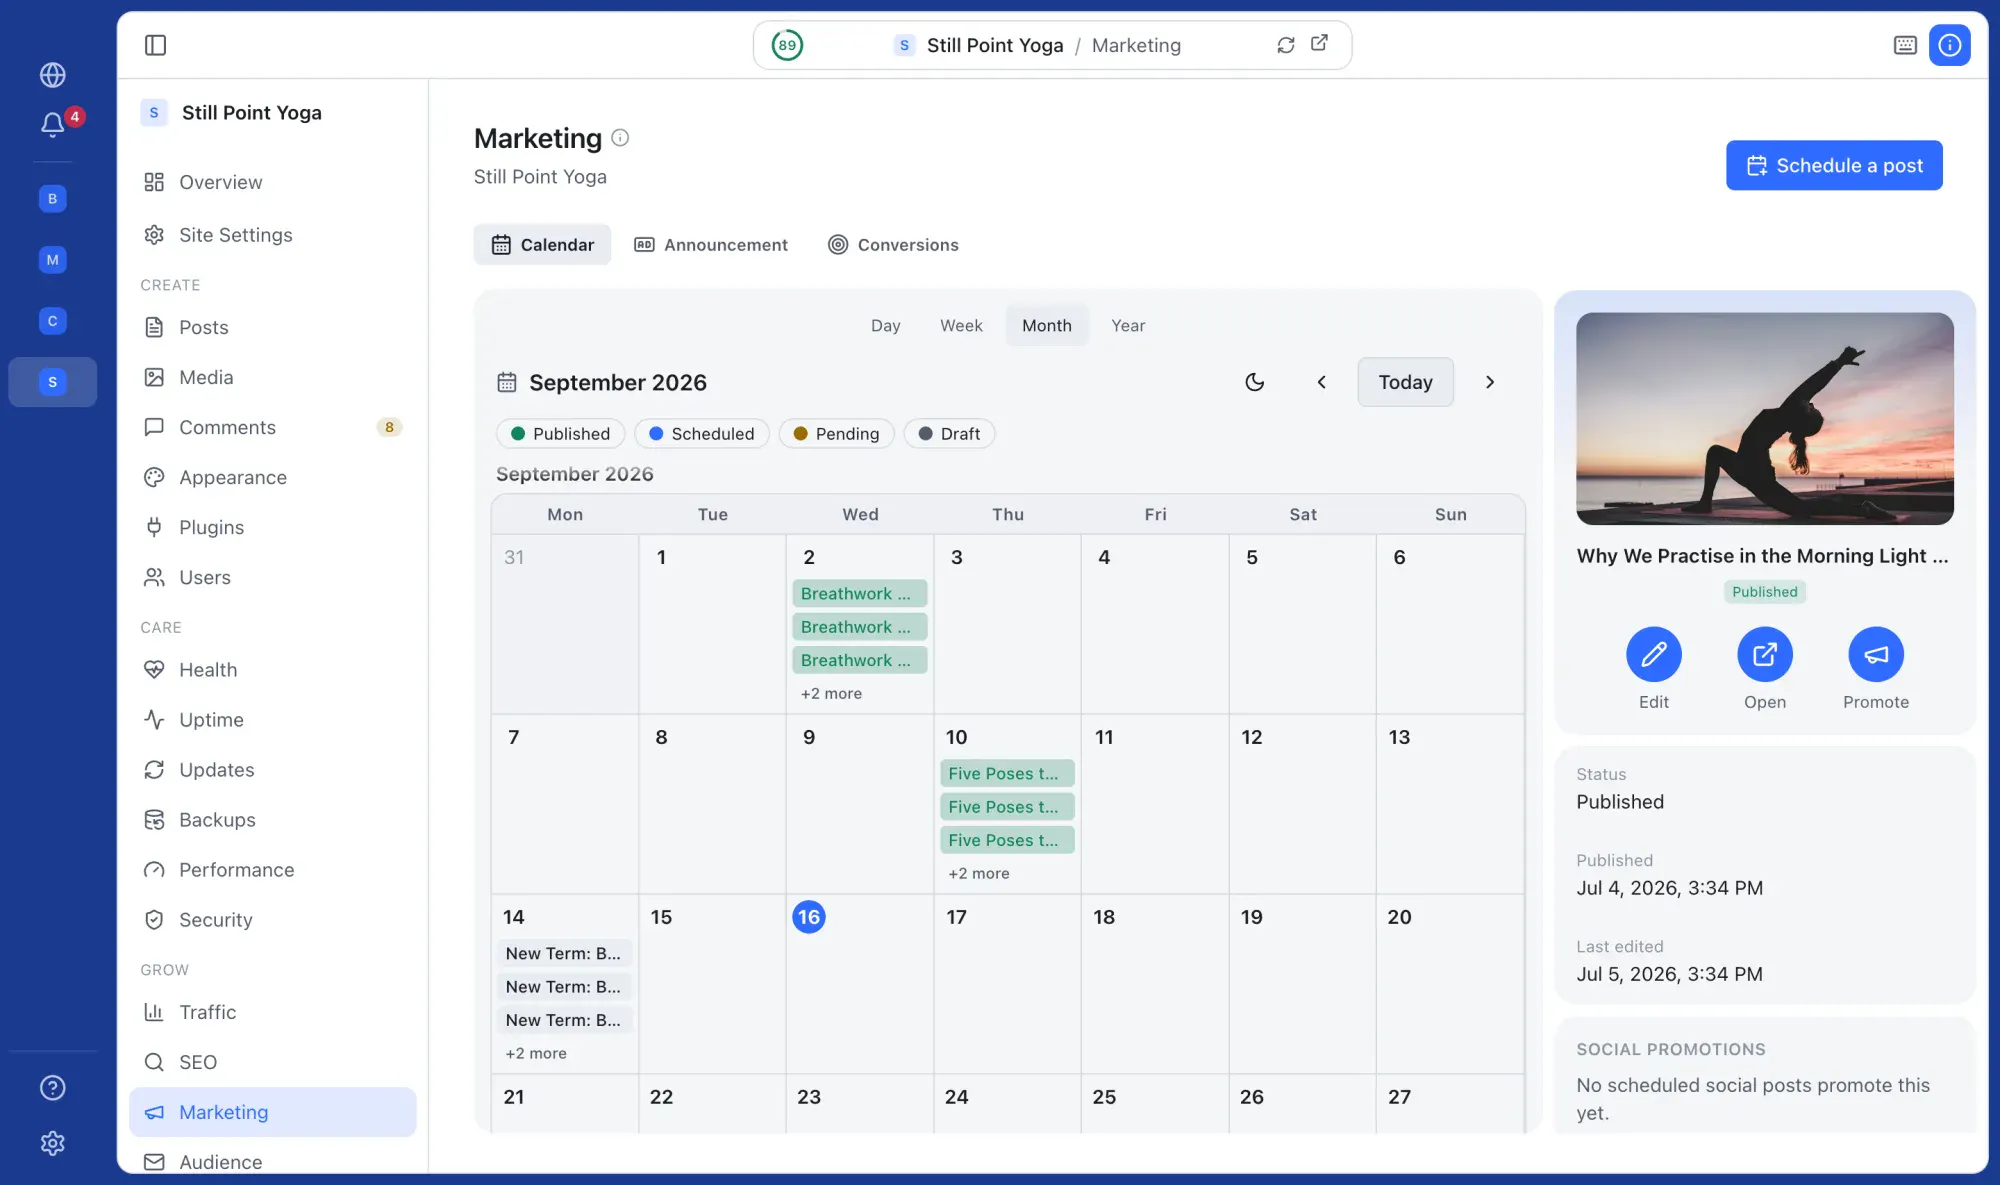
Task: Open Posts in sidebar
Action: point(272,327)
